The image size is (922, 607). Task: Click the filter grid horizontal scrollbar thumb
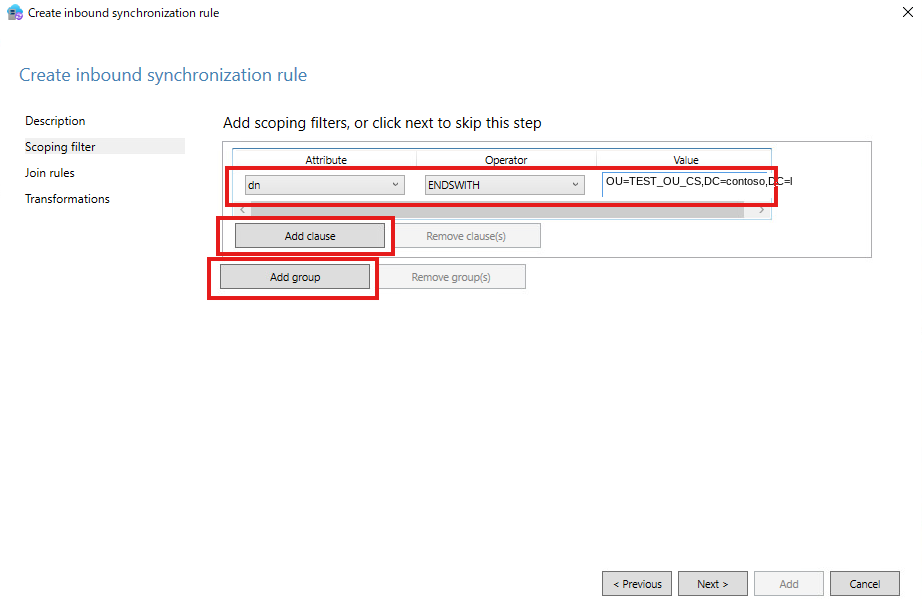[497, 211]
